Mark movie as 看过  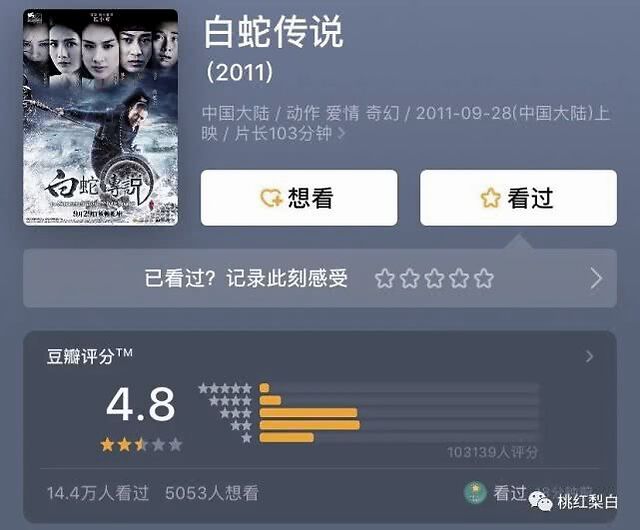[x=518, y=198]
